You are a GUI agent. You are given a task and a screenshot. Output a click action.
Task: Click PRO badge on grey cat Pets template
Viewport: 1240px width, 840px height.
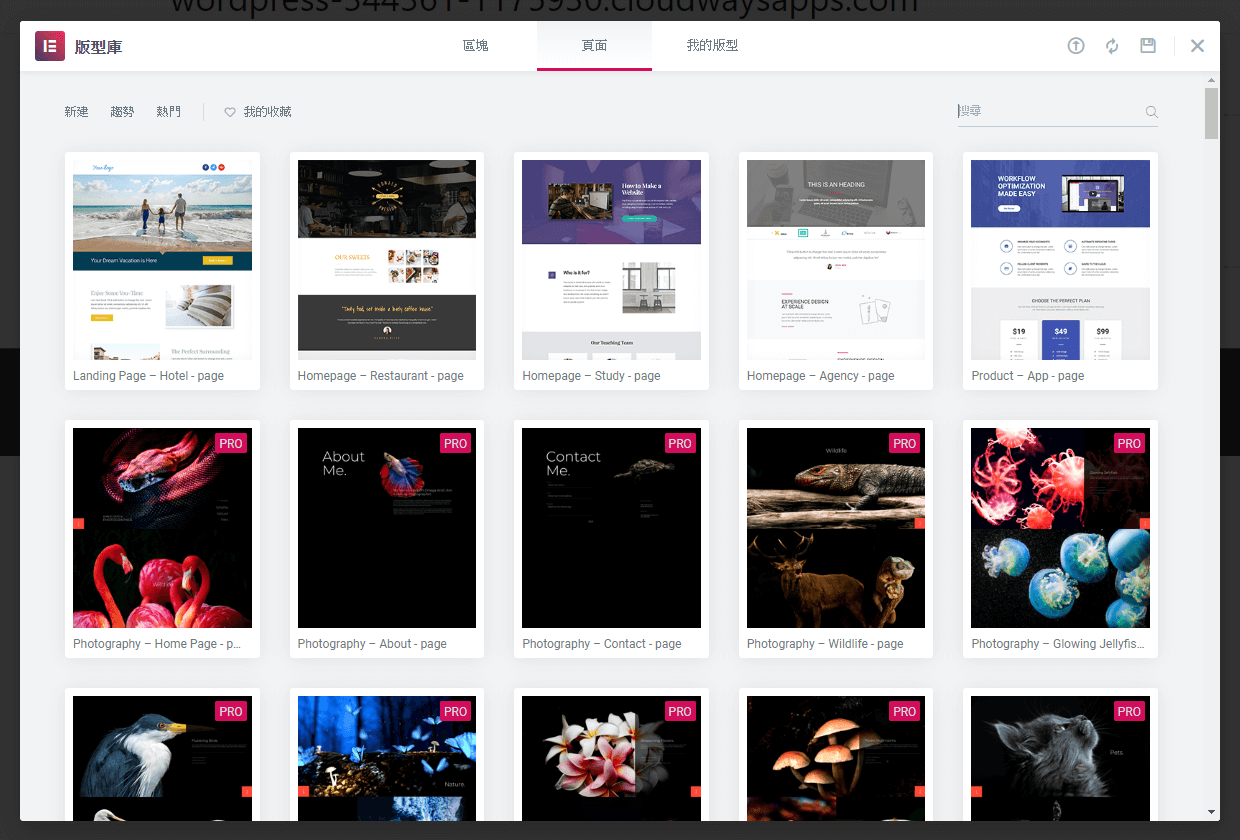[x=1130, y=711]
